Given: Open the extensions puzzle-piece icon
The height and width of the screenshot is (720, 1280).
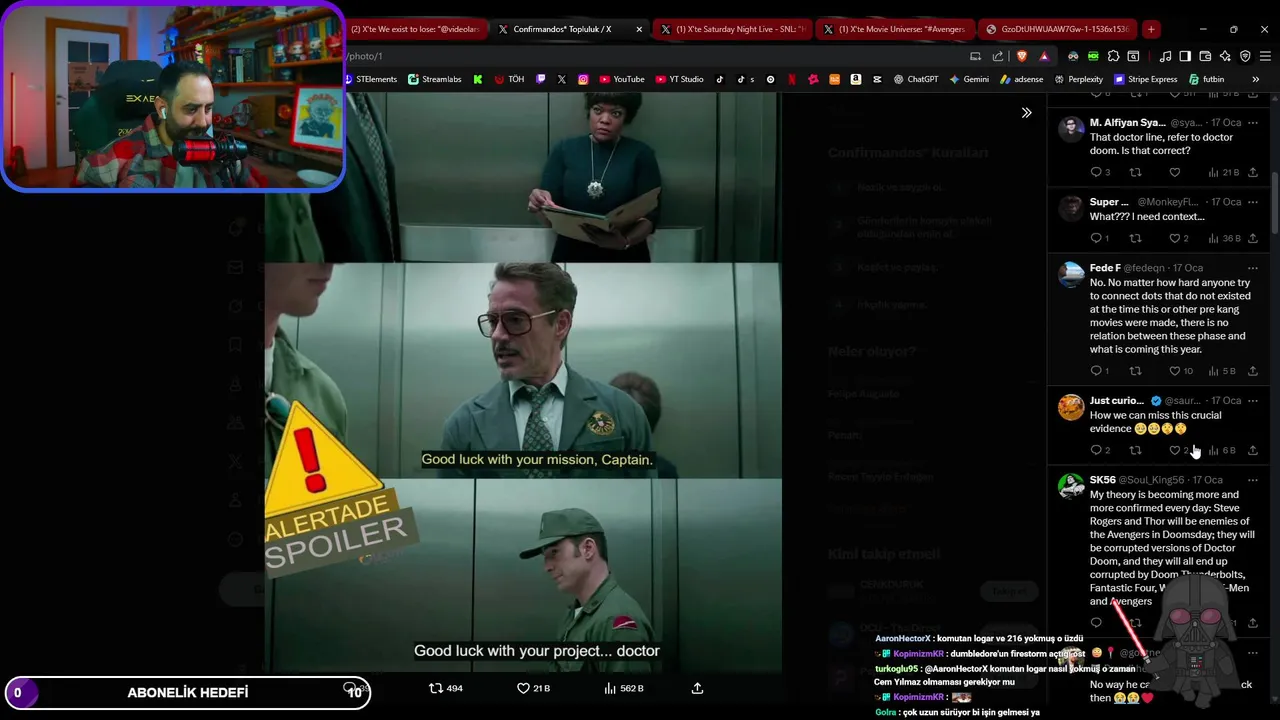Looking at the screenshot, I should click(1113, 56).
